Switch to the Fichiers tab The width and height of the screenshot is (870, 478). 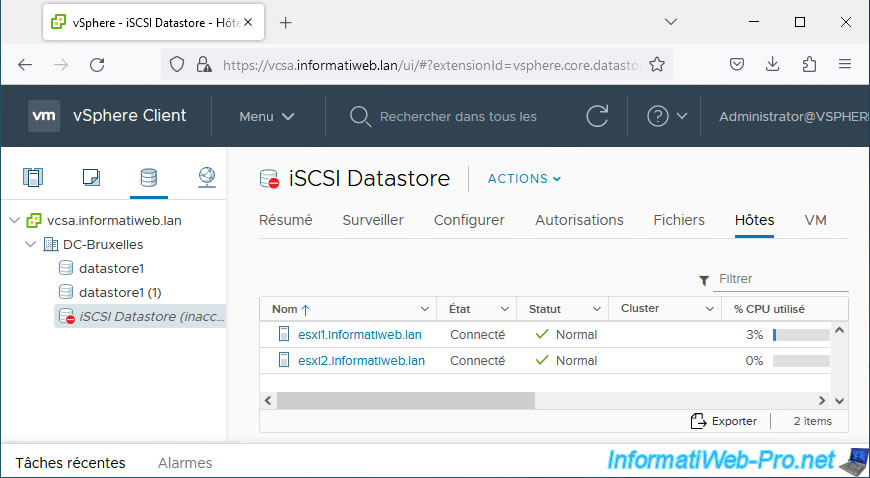(679, 220)
